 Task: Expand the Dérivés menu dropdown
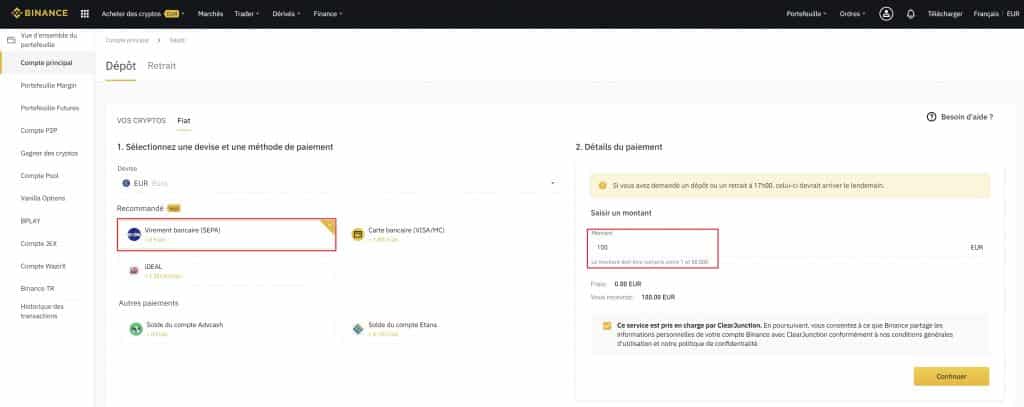286,13
